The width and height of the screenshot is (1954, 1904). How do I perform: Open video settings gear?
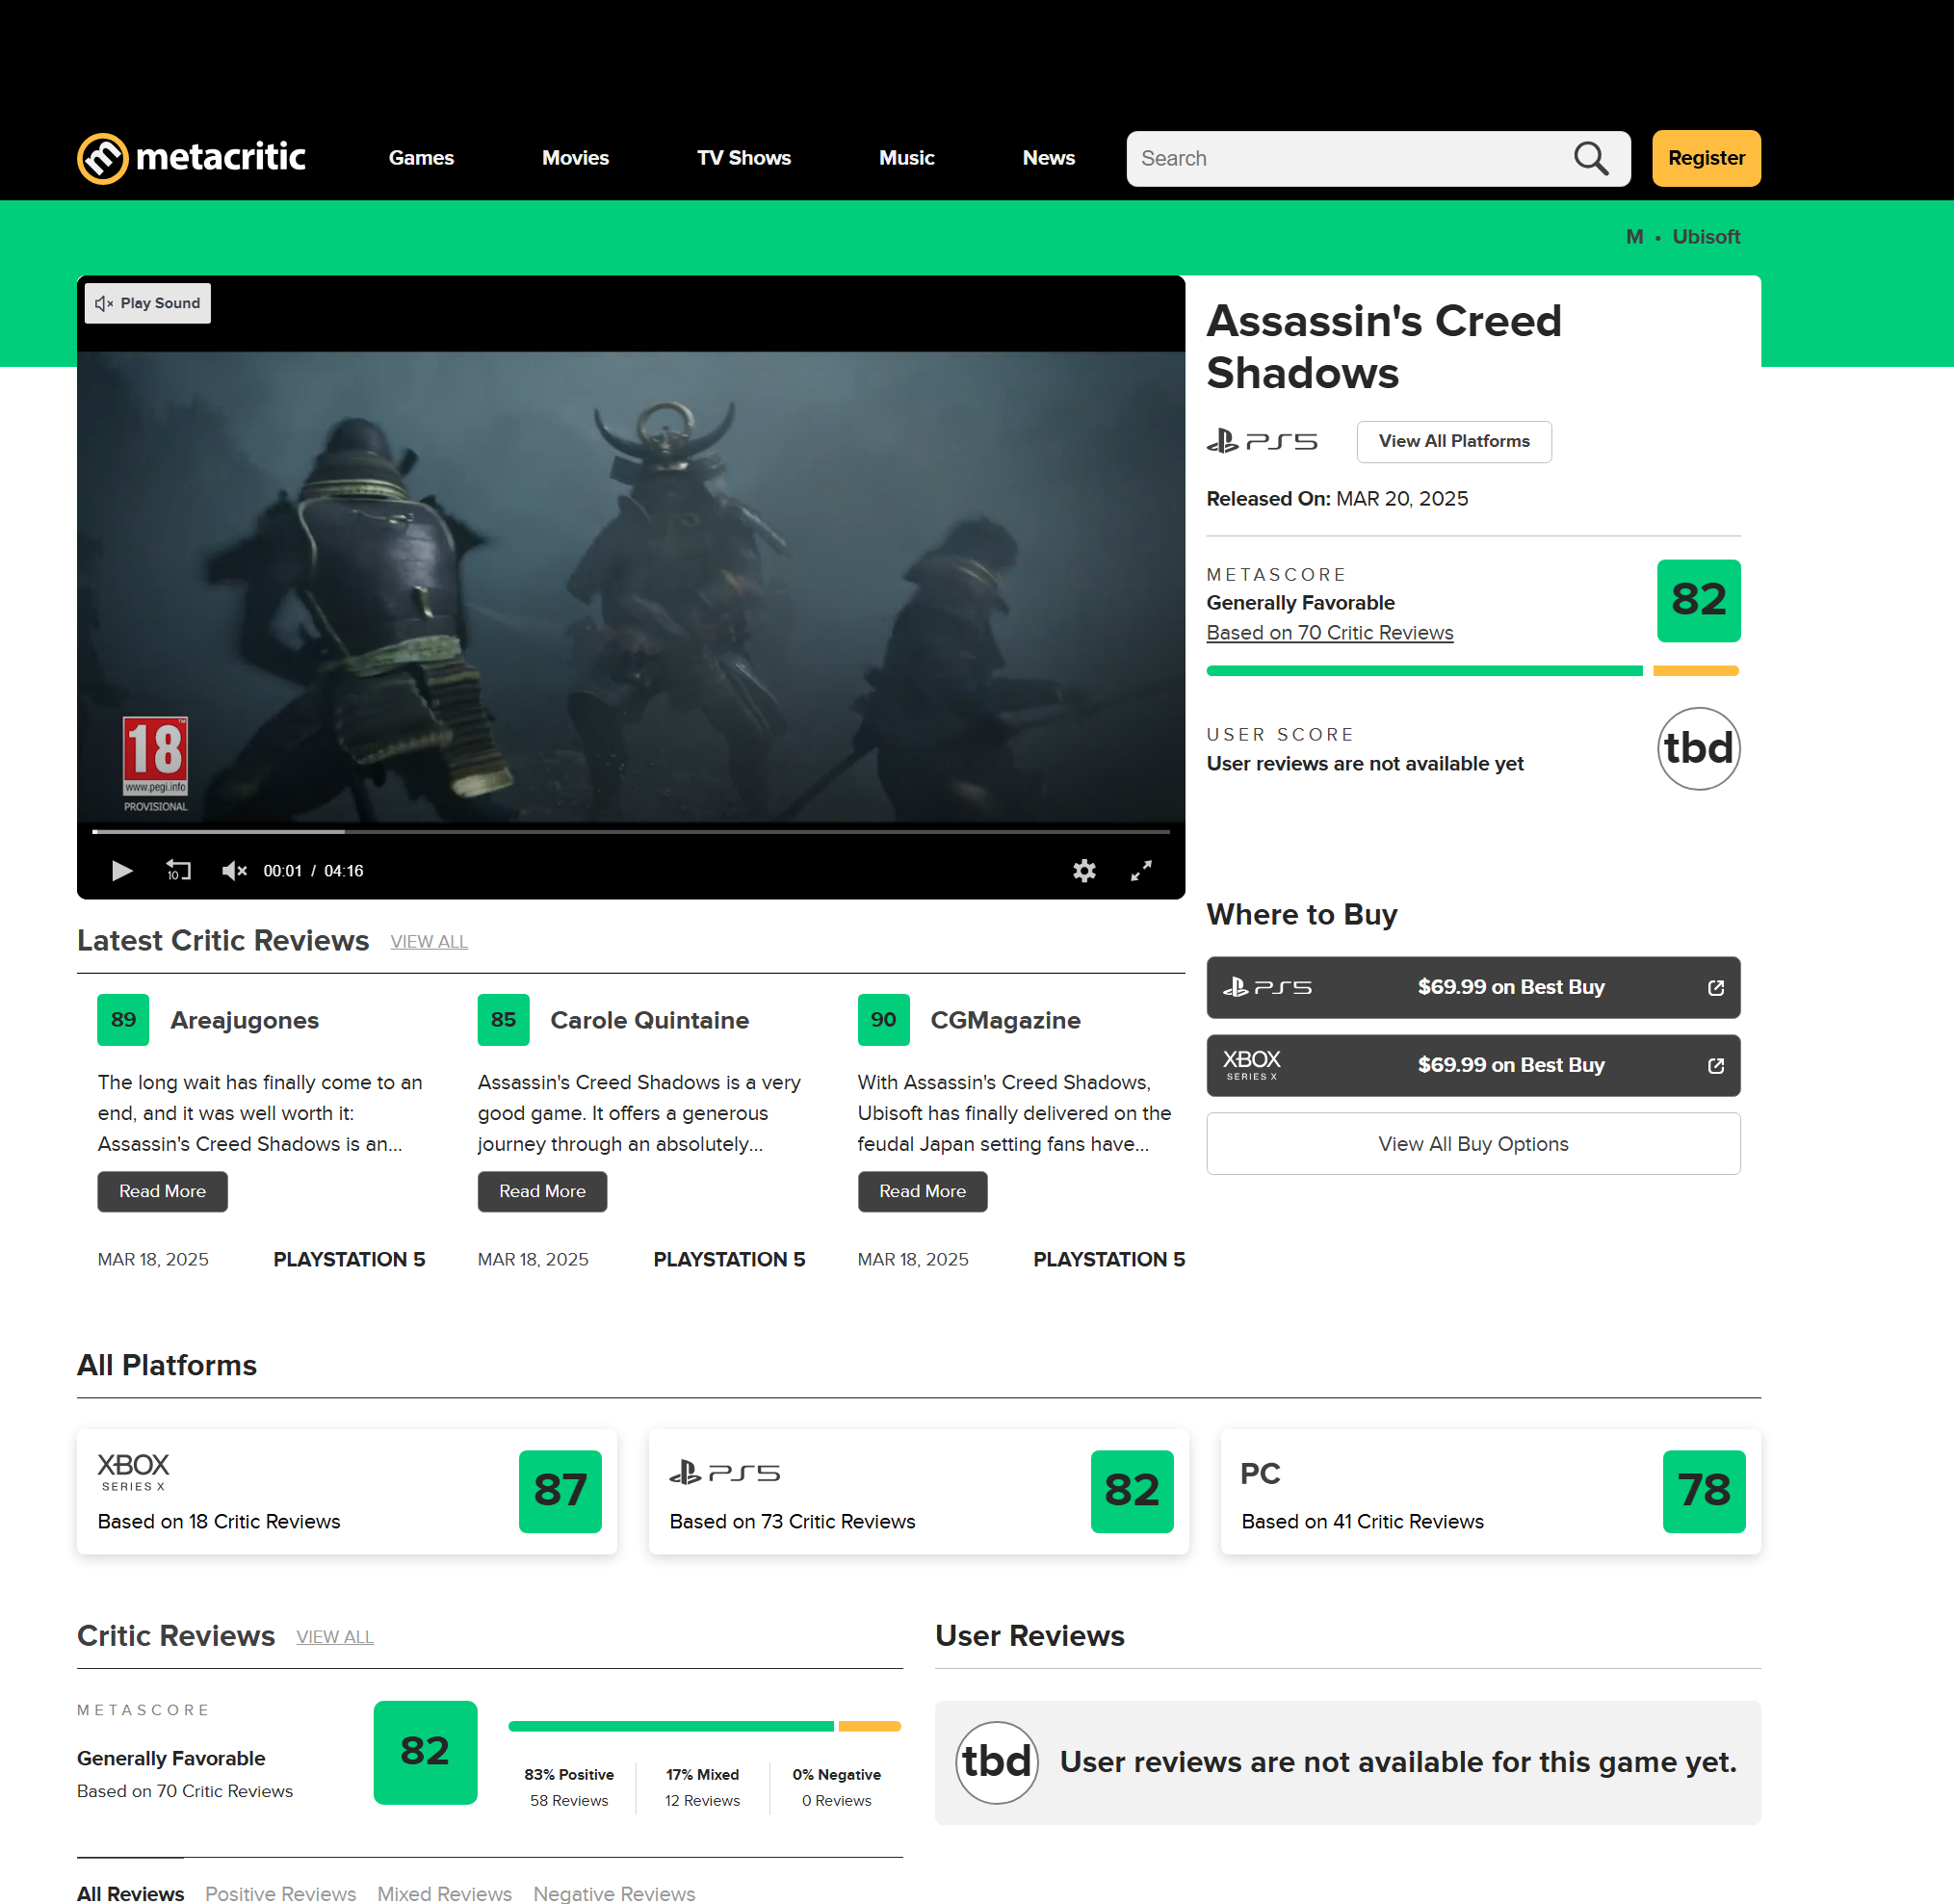[x=1084, y=871]
